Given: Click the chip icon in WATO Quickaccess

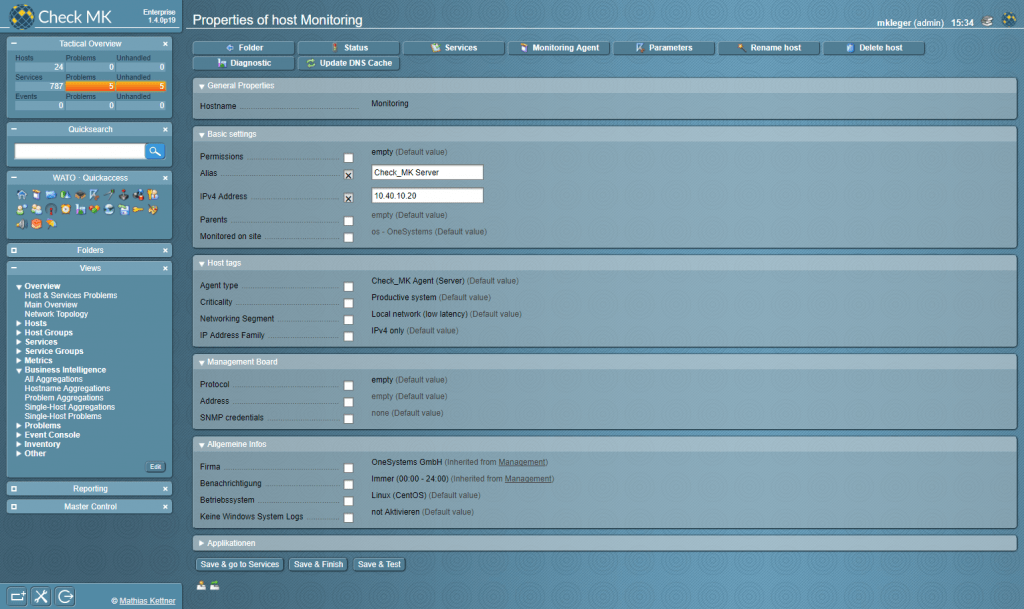Looking at the screenshot, I should click(x=80, y=195).
